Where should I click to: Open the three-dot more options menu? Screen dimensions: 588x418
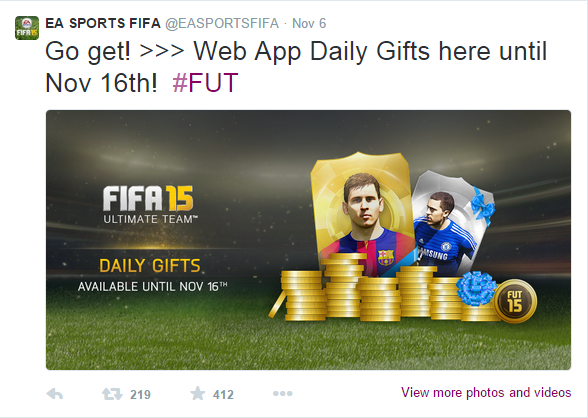coord(283,394)
